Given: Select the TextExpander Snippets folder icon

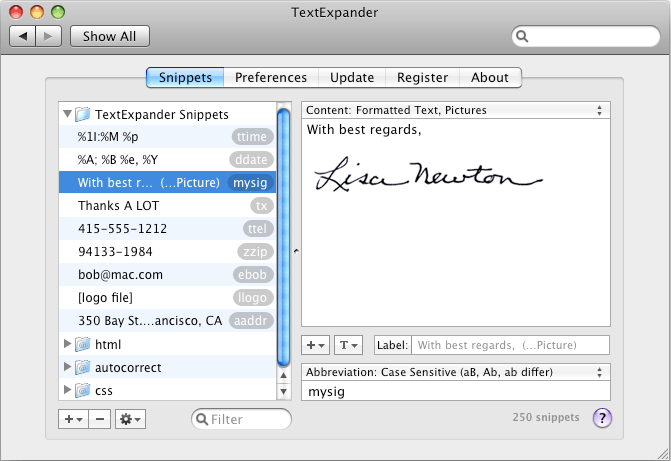Looking at the screenshot, I should coord(83,114).
